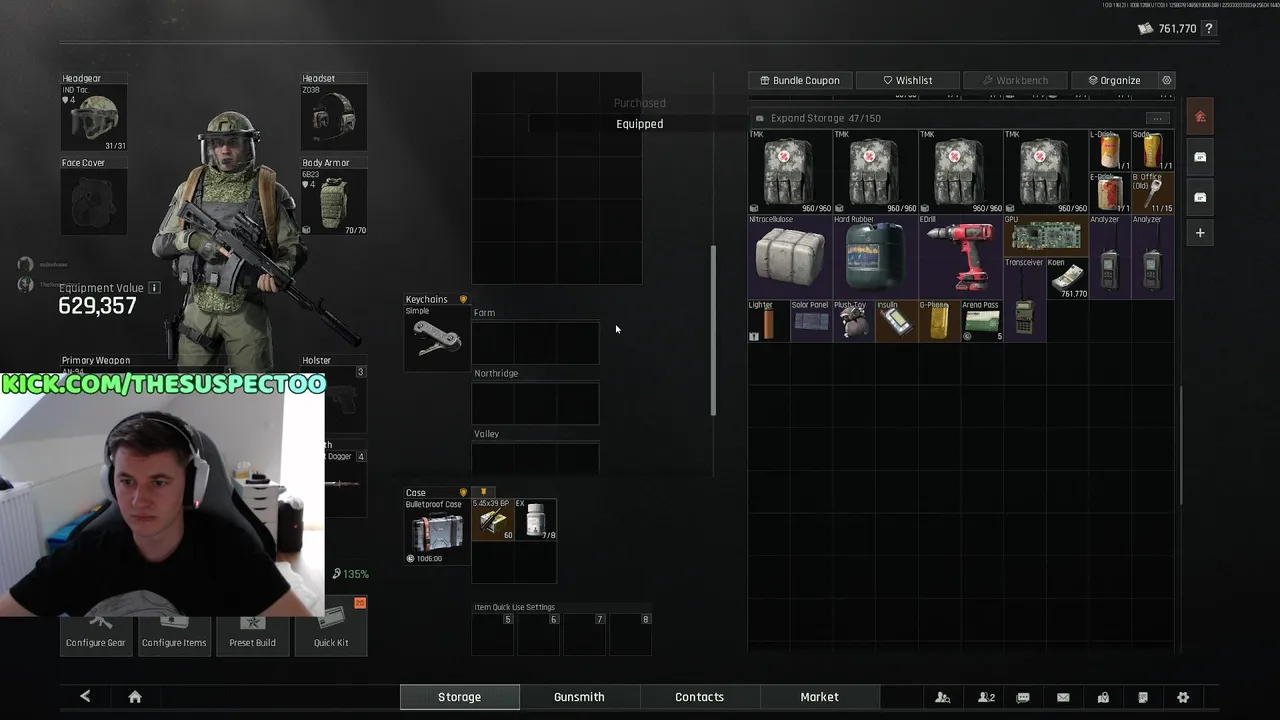Click quick use slot 8
The width and height of the screenshot is (1280, 720).
point(631,634)
